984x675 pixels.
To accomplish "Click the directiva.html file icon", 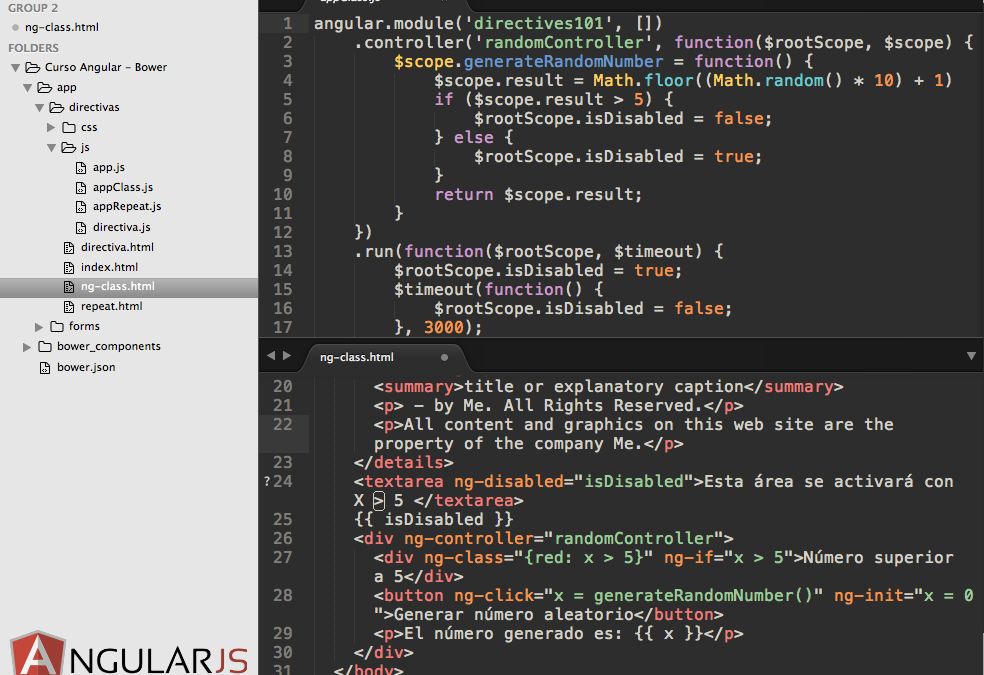I will coord(69,248).
